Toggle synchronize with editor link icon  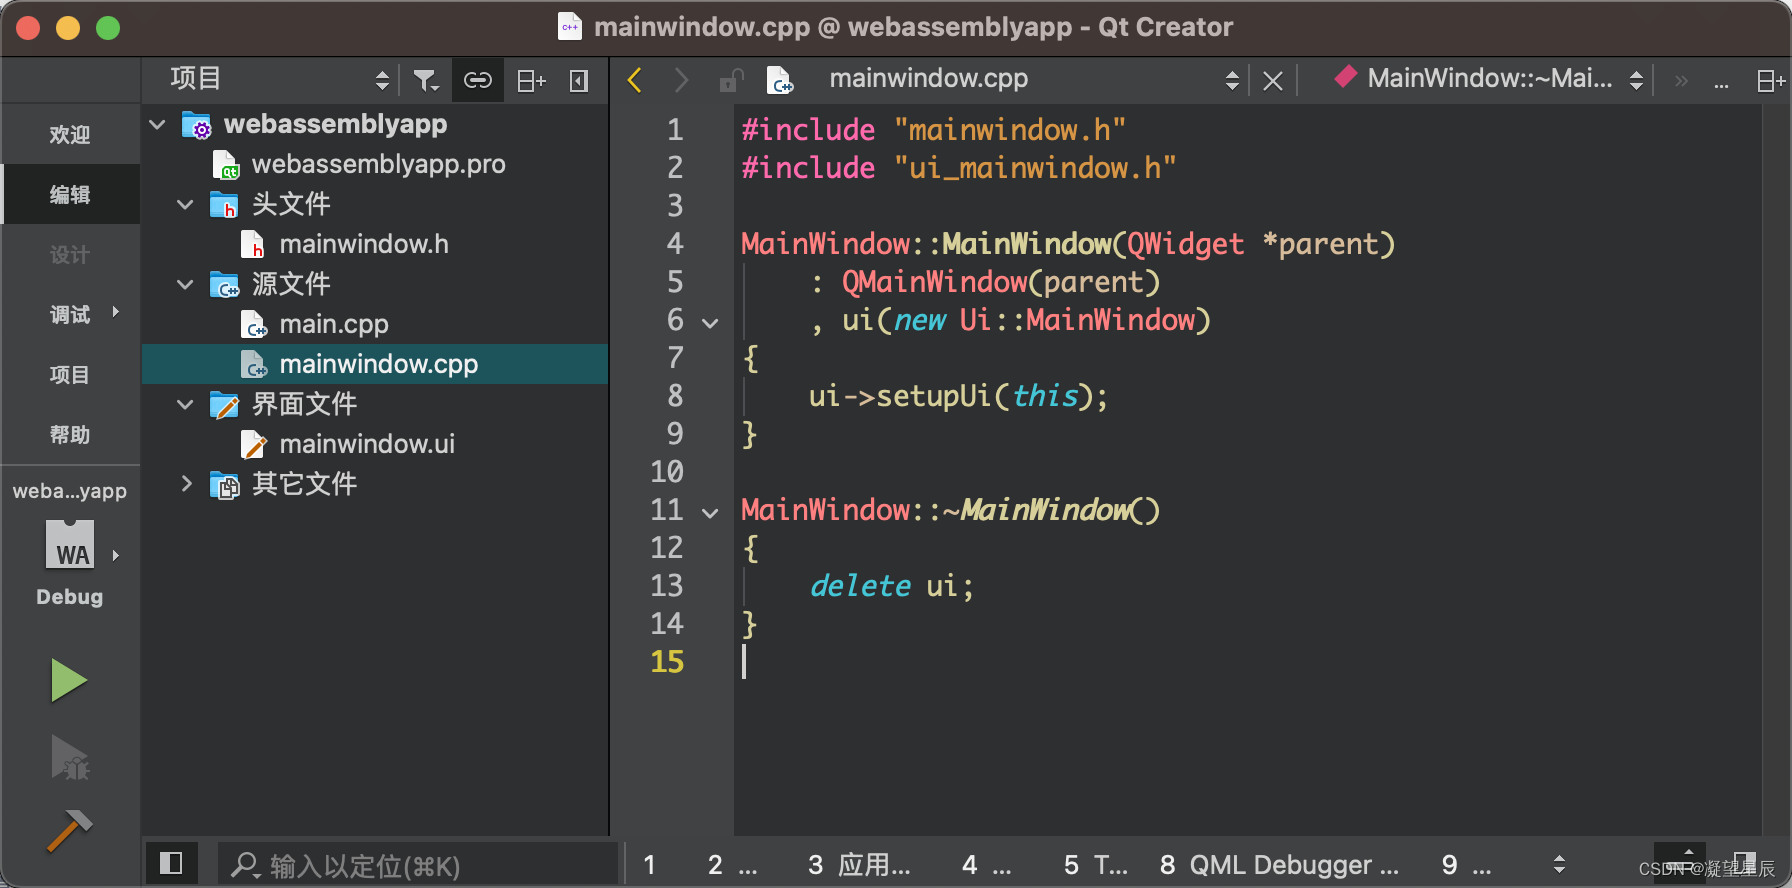pos(478,80)
